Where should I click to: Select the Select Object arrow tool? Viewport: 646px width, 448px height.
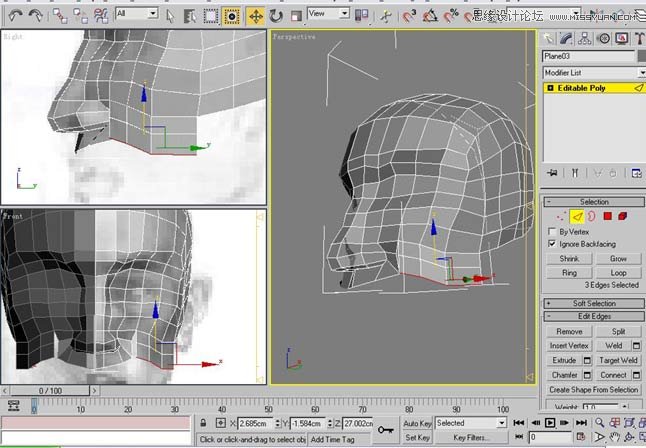tap(170, 16)
